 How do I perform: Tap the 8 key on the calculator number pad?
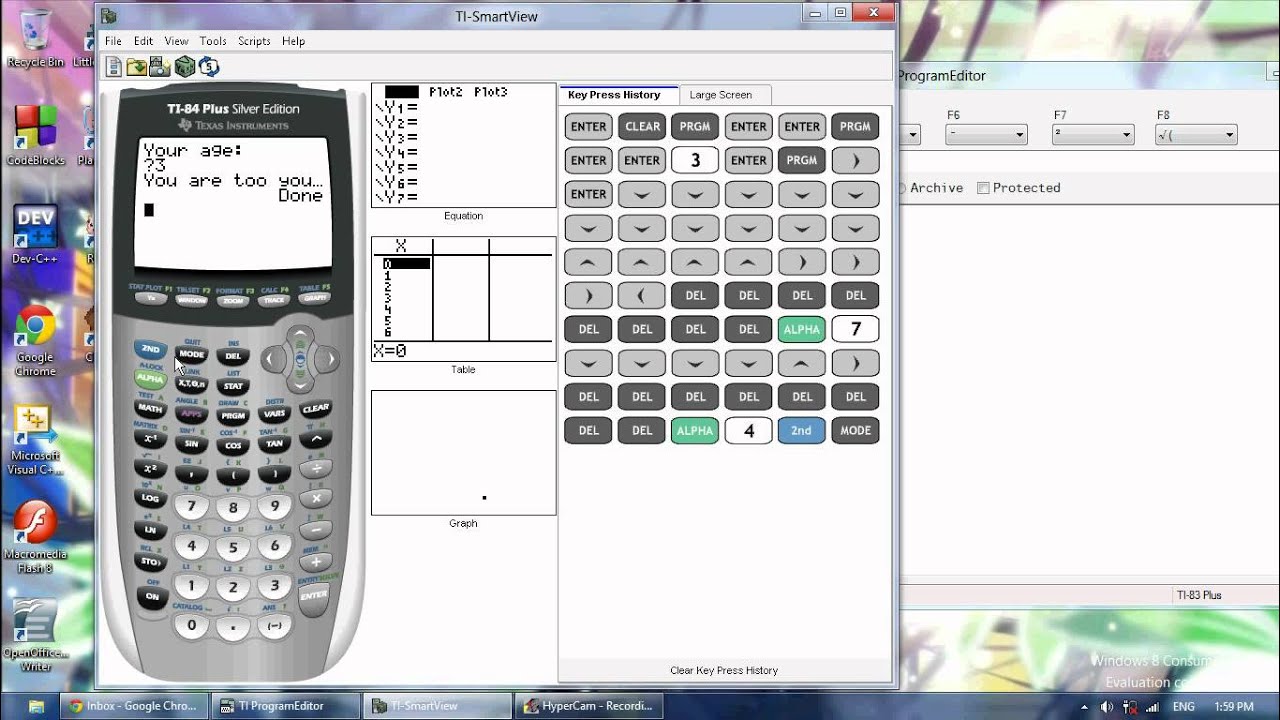point(233,508)
